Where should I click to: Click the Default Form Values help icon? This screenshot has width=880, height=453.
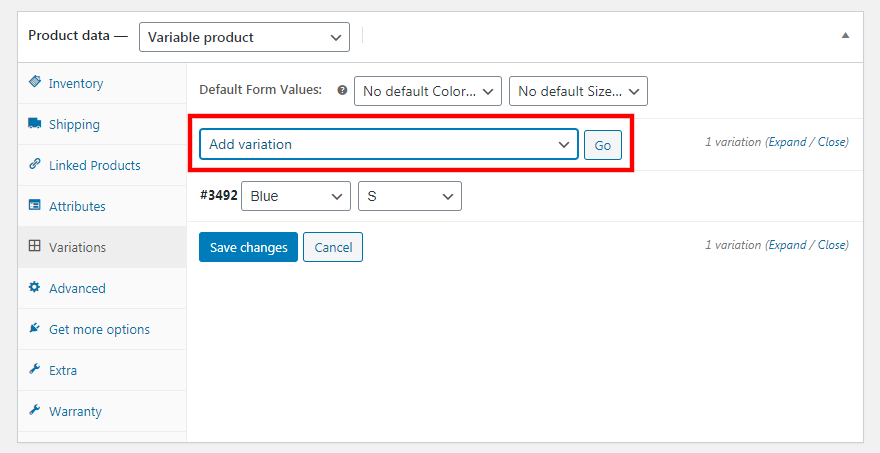(x=342, y=90)
